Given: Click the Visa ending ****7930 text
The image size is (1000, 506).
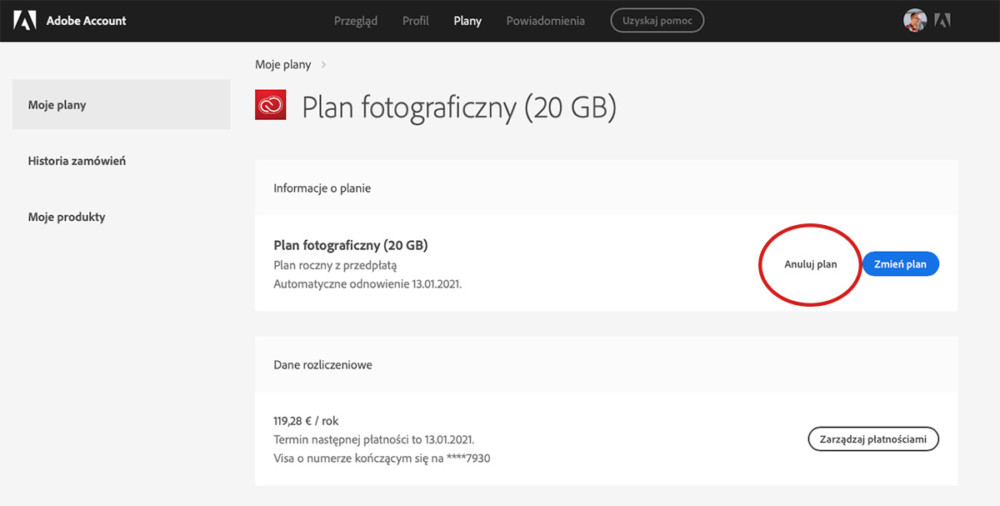Looking at the screenshot, I should tap(382, 458).
